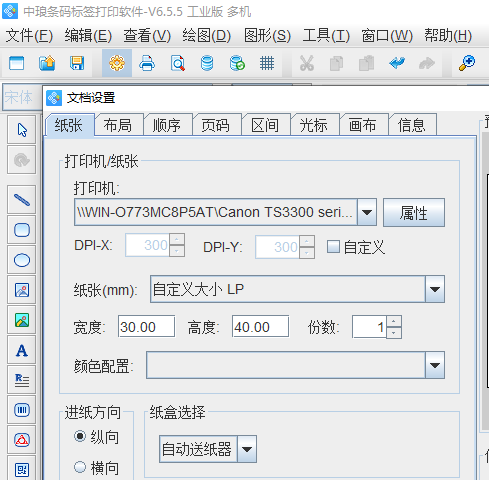Image resolution: width=489 pixels, height=480 pixels.
Task: Open the 图形(S) menu
Action: click(267, 36)
